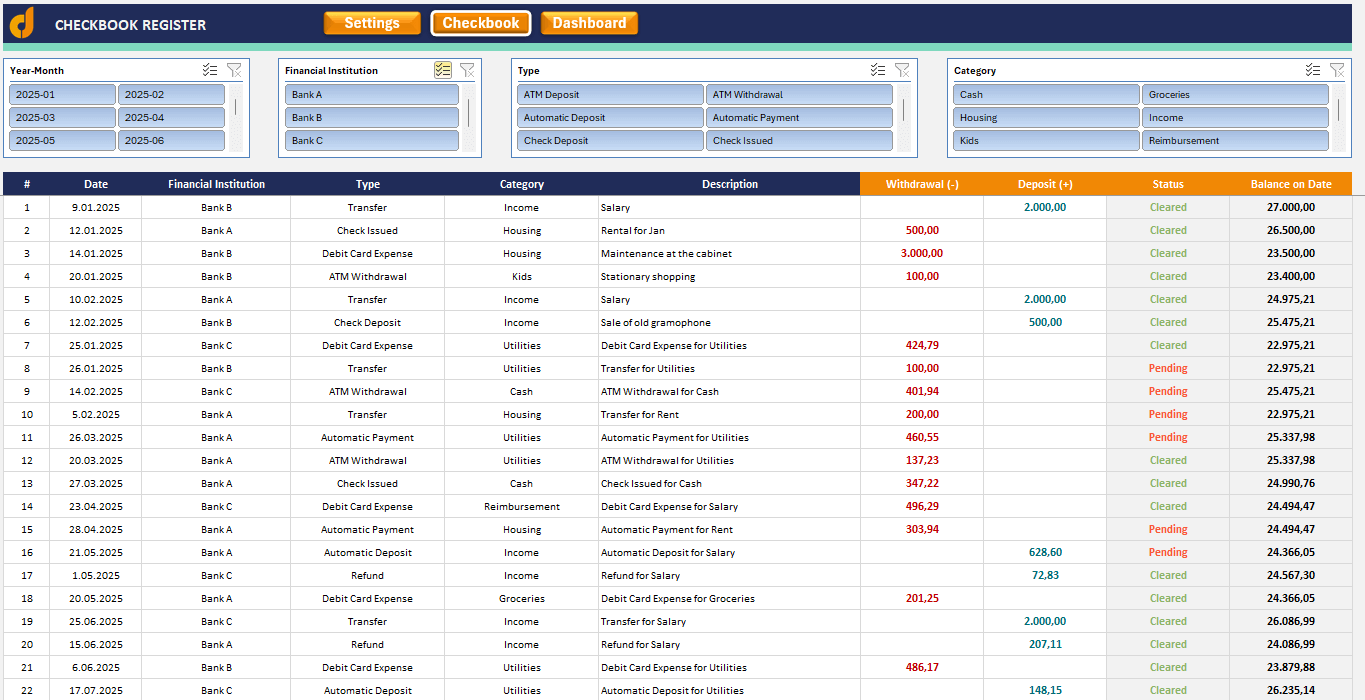Select 2025-06 slicer item

171,141
